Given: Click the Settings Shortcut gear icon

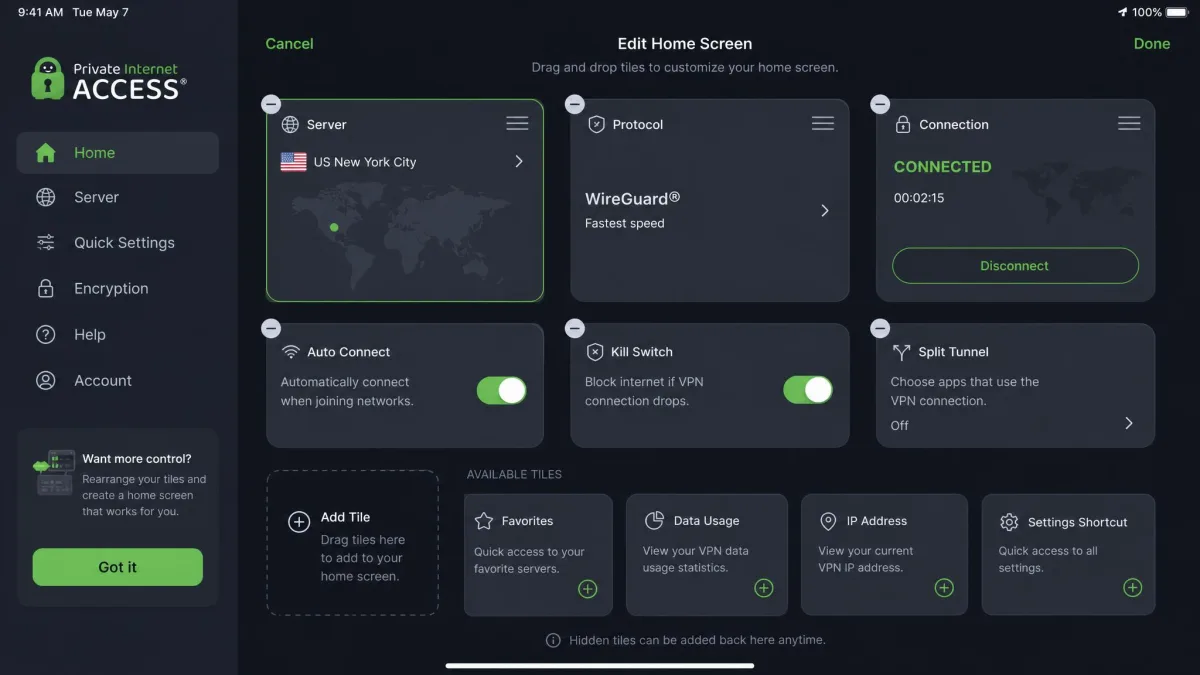Looking at the screenshot, I should (x=1009, y=522).
